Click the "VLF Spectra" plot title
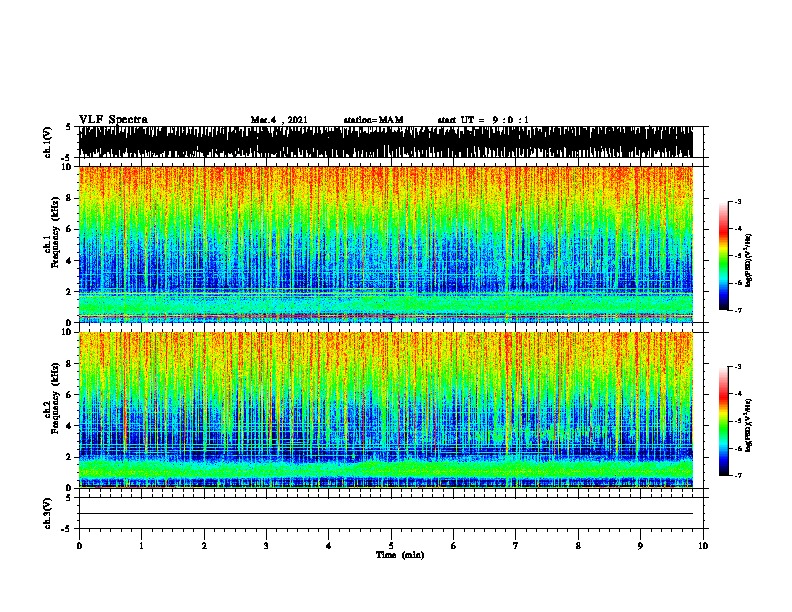The width and height of the screenshot is (792, 612). pos(113,119)
